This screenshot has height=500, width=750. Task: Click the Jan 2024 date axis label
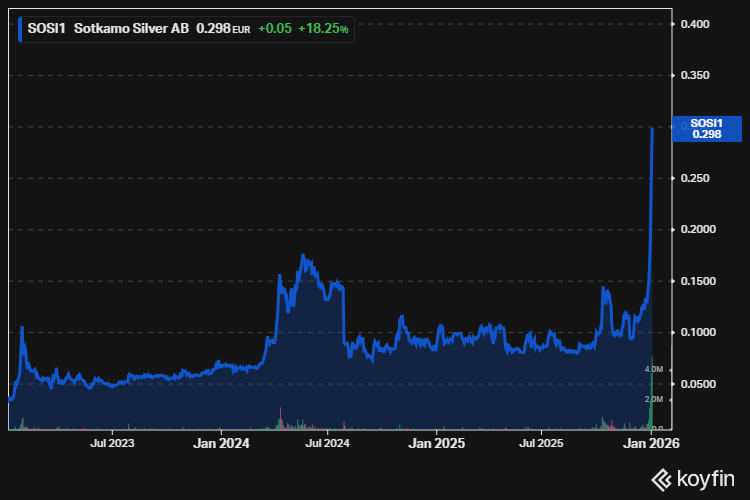(x=220, y=442)
